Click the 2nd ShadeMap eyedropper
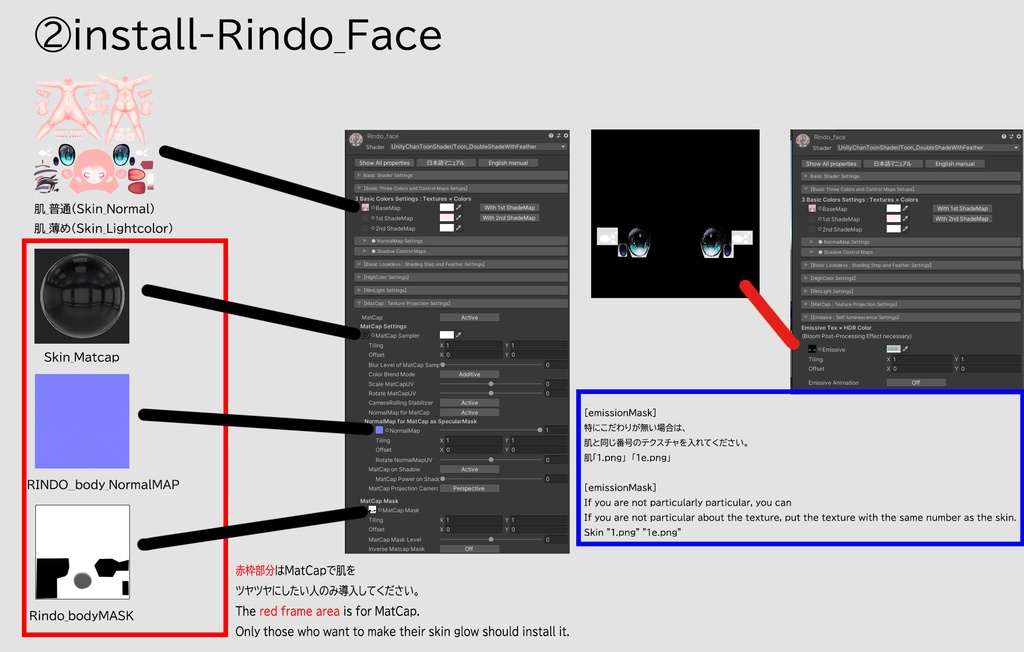The height and width of the screenshot is (652, 1024). coord(459,228)
